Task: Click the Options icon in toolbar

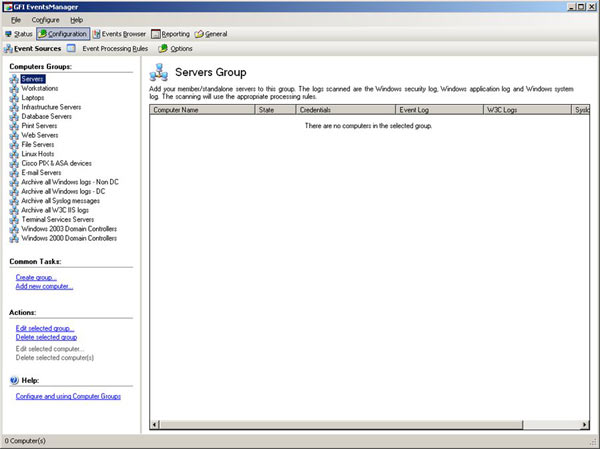Action: pos(163,48)
